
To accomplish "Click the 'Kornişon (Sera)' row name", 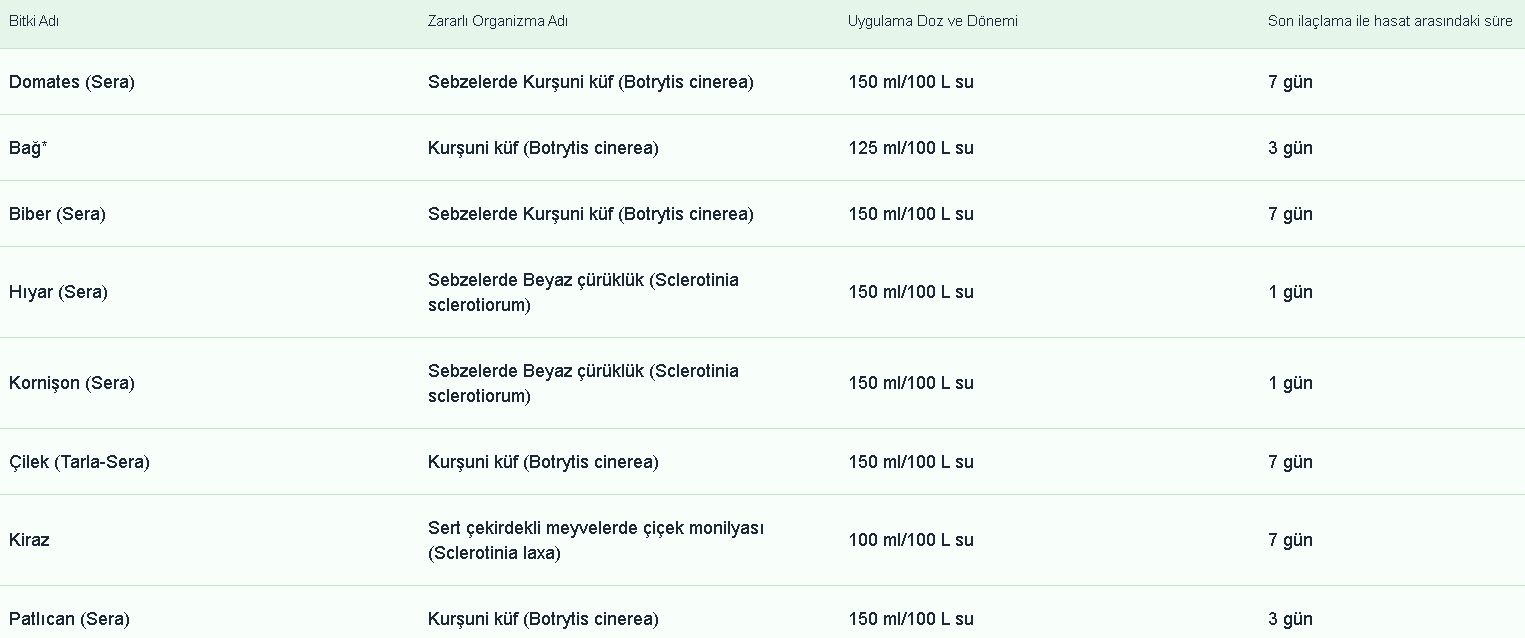I will [71, 383].
